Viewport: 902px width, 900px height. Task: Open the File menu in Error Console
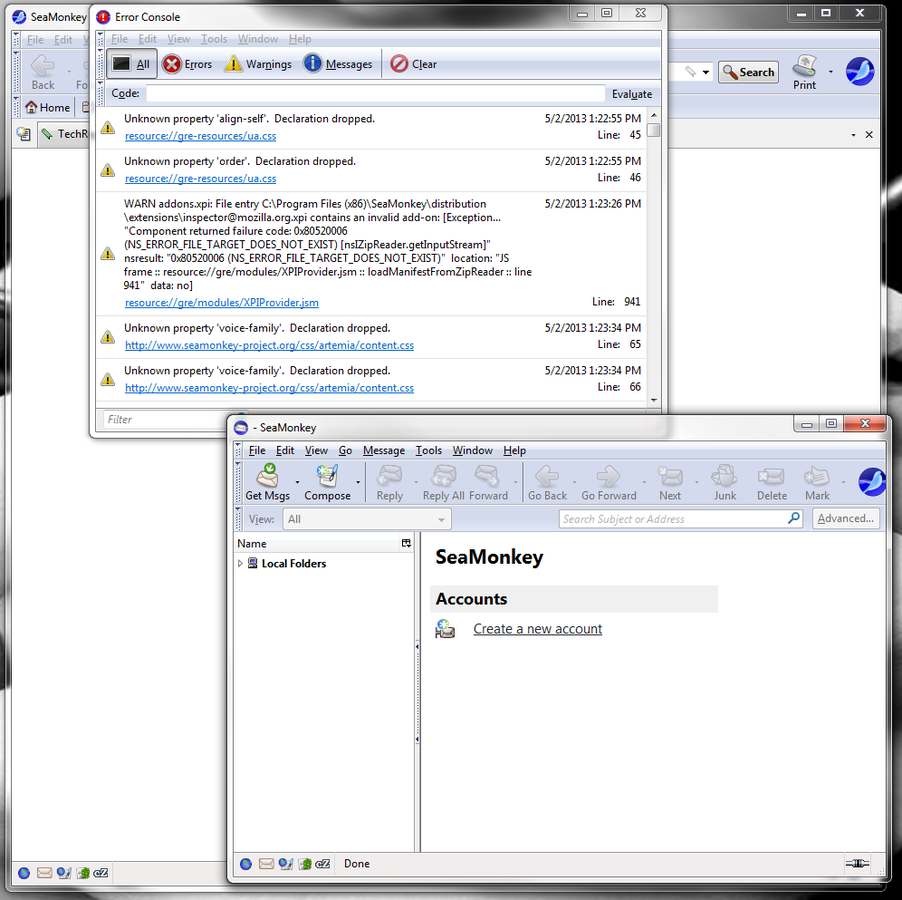coord(120,39)
